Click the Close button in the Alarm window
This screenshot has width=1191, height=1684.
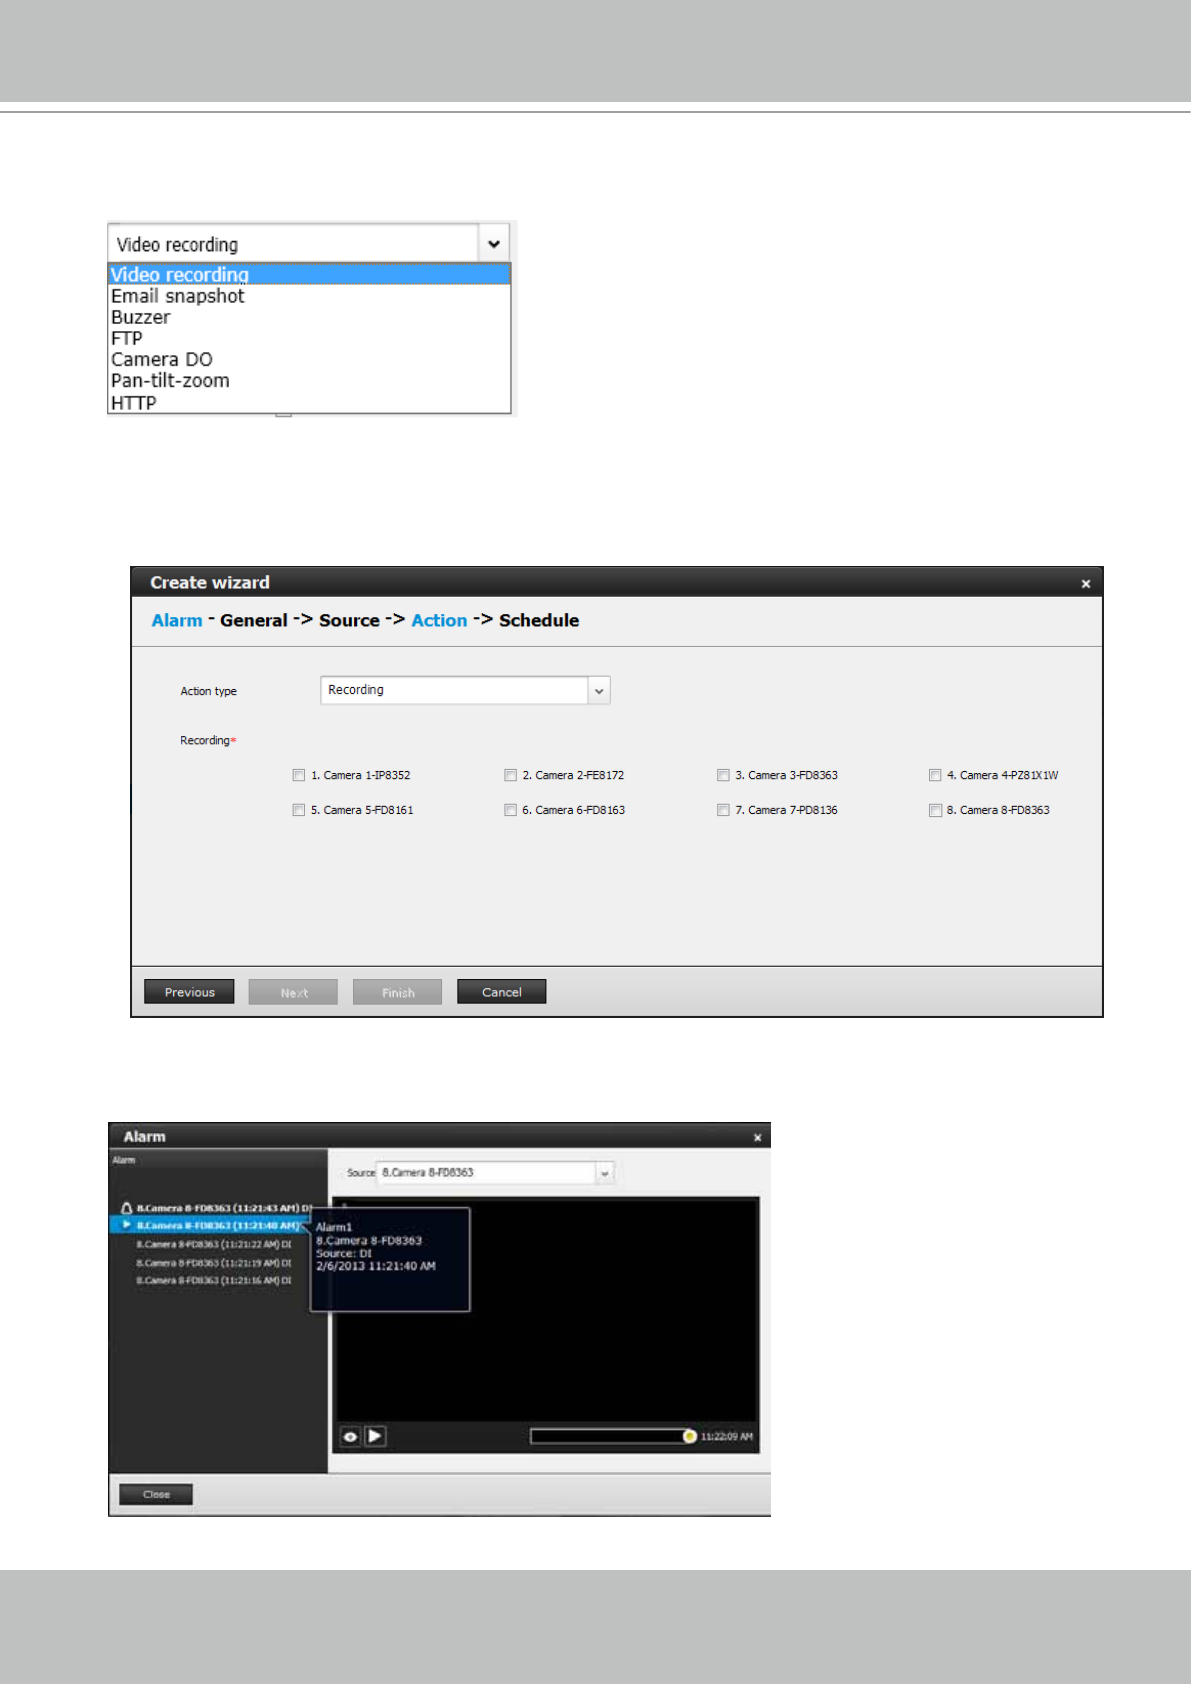(156, 1494)
